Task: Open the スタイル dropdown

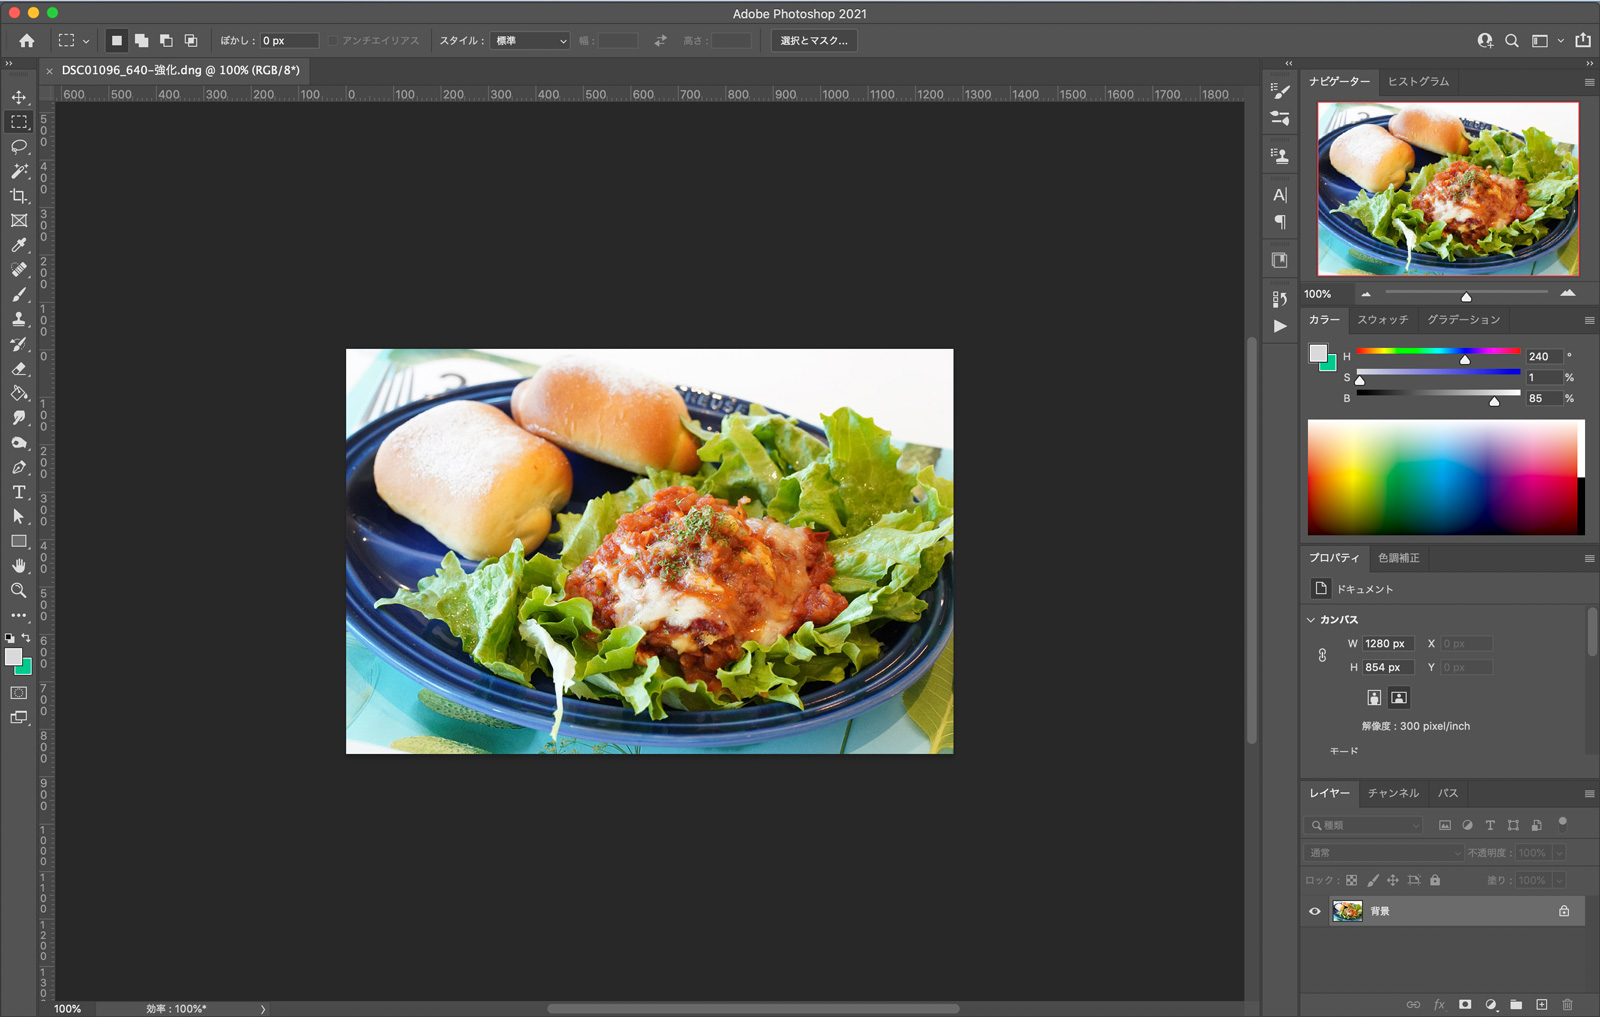Action: click(529, 41)
